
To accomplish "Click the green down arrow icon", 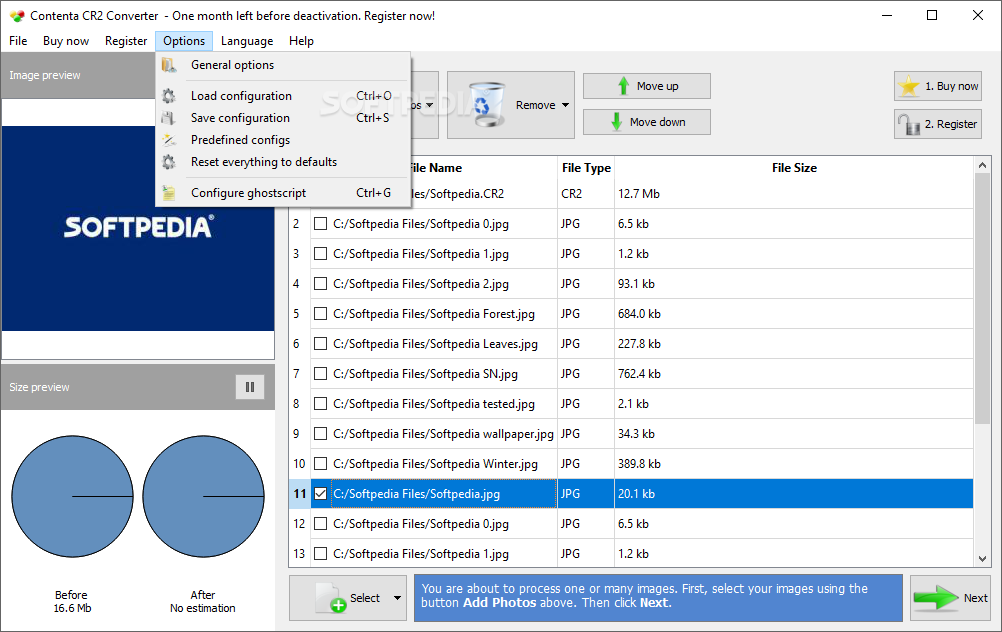I will point(617,121).
